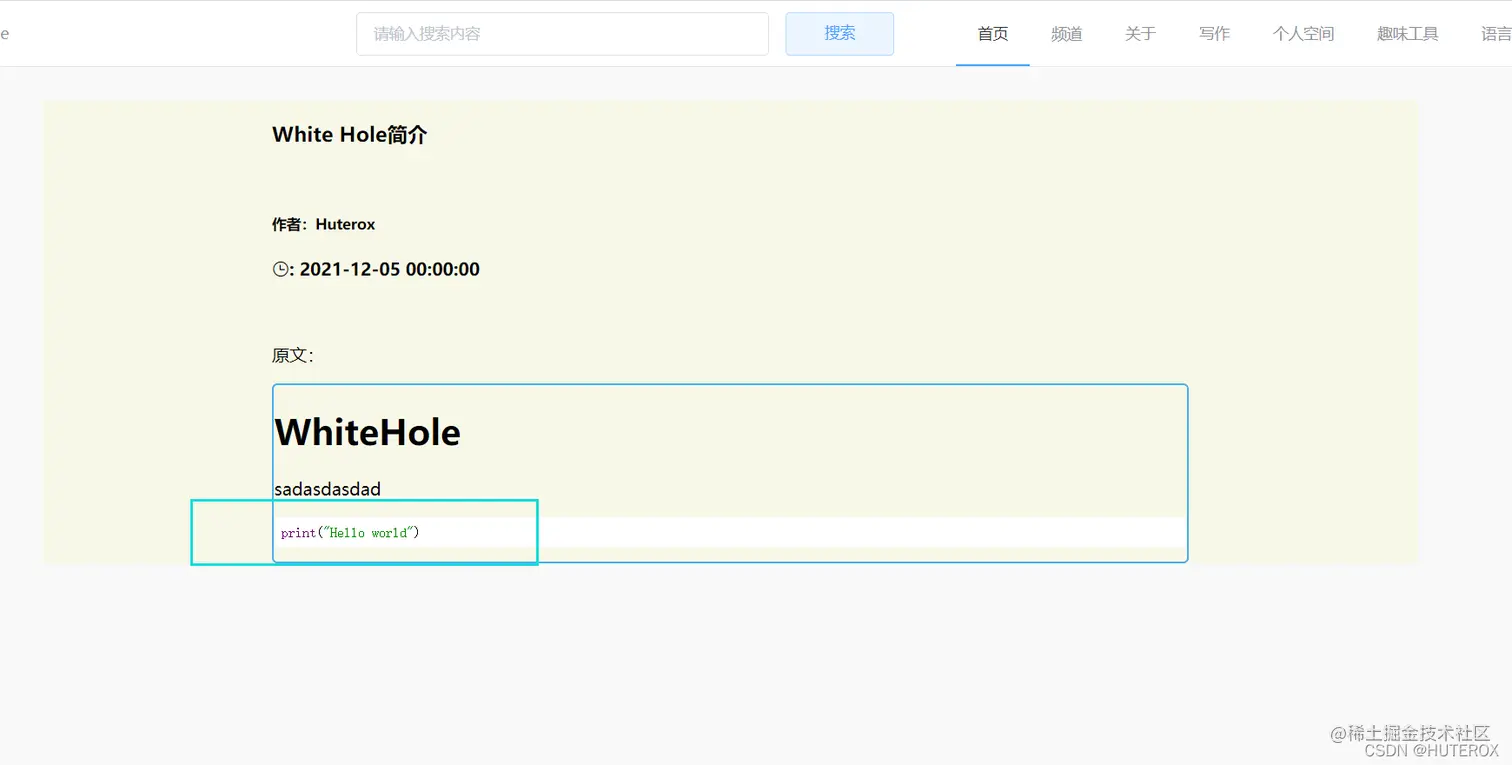Click the partial site logo at top left

pyautogui.click(x=6, y=32)
